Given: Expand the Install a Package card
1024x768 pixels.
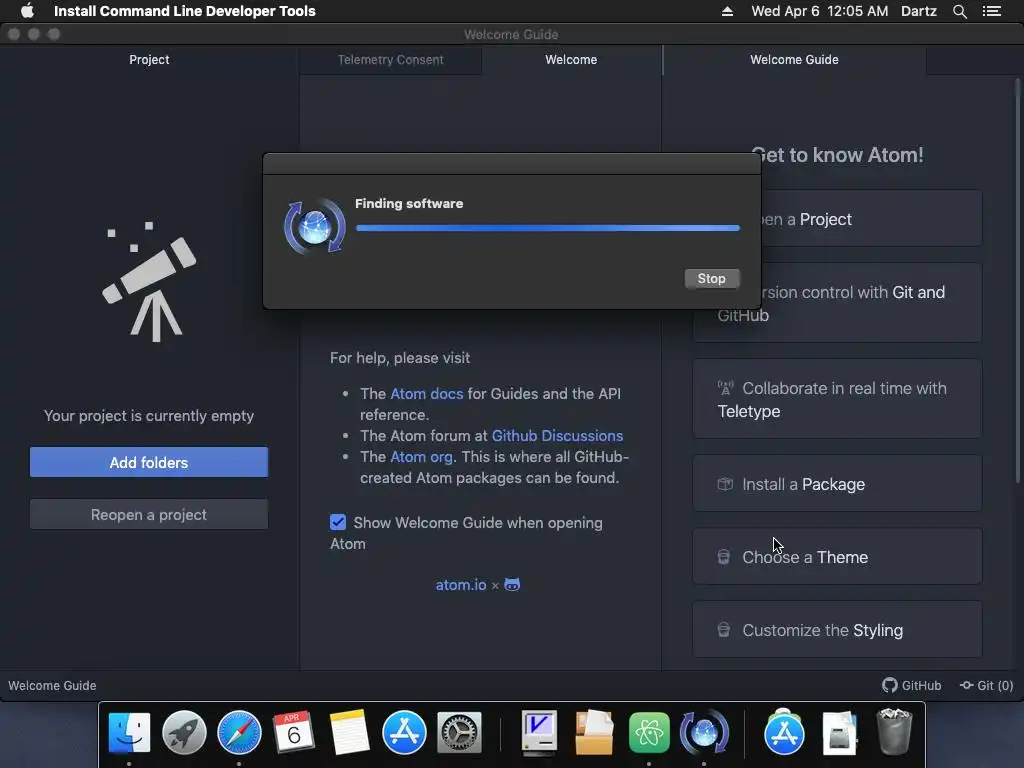Looking at the screenshot, I should tap(837, 484).
